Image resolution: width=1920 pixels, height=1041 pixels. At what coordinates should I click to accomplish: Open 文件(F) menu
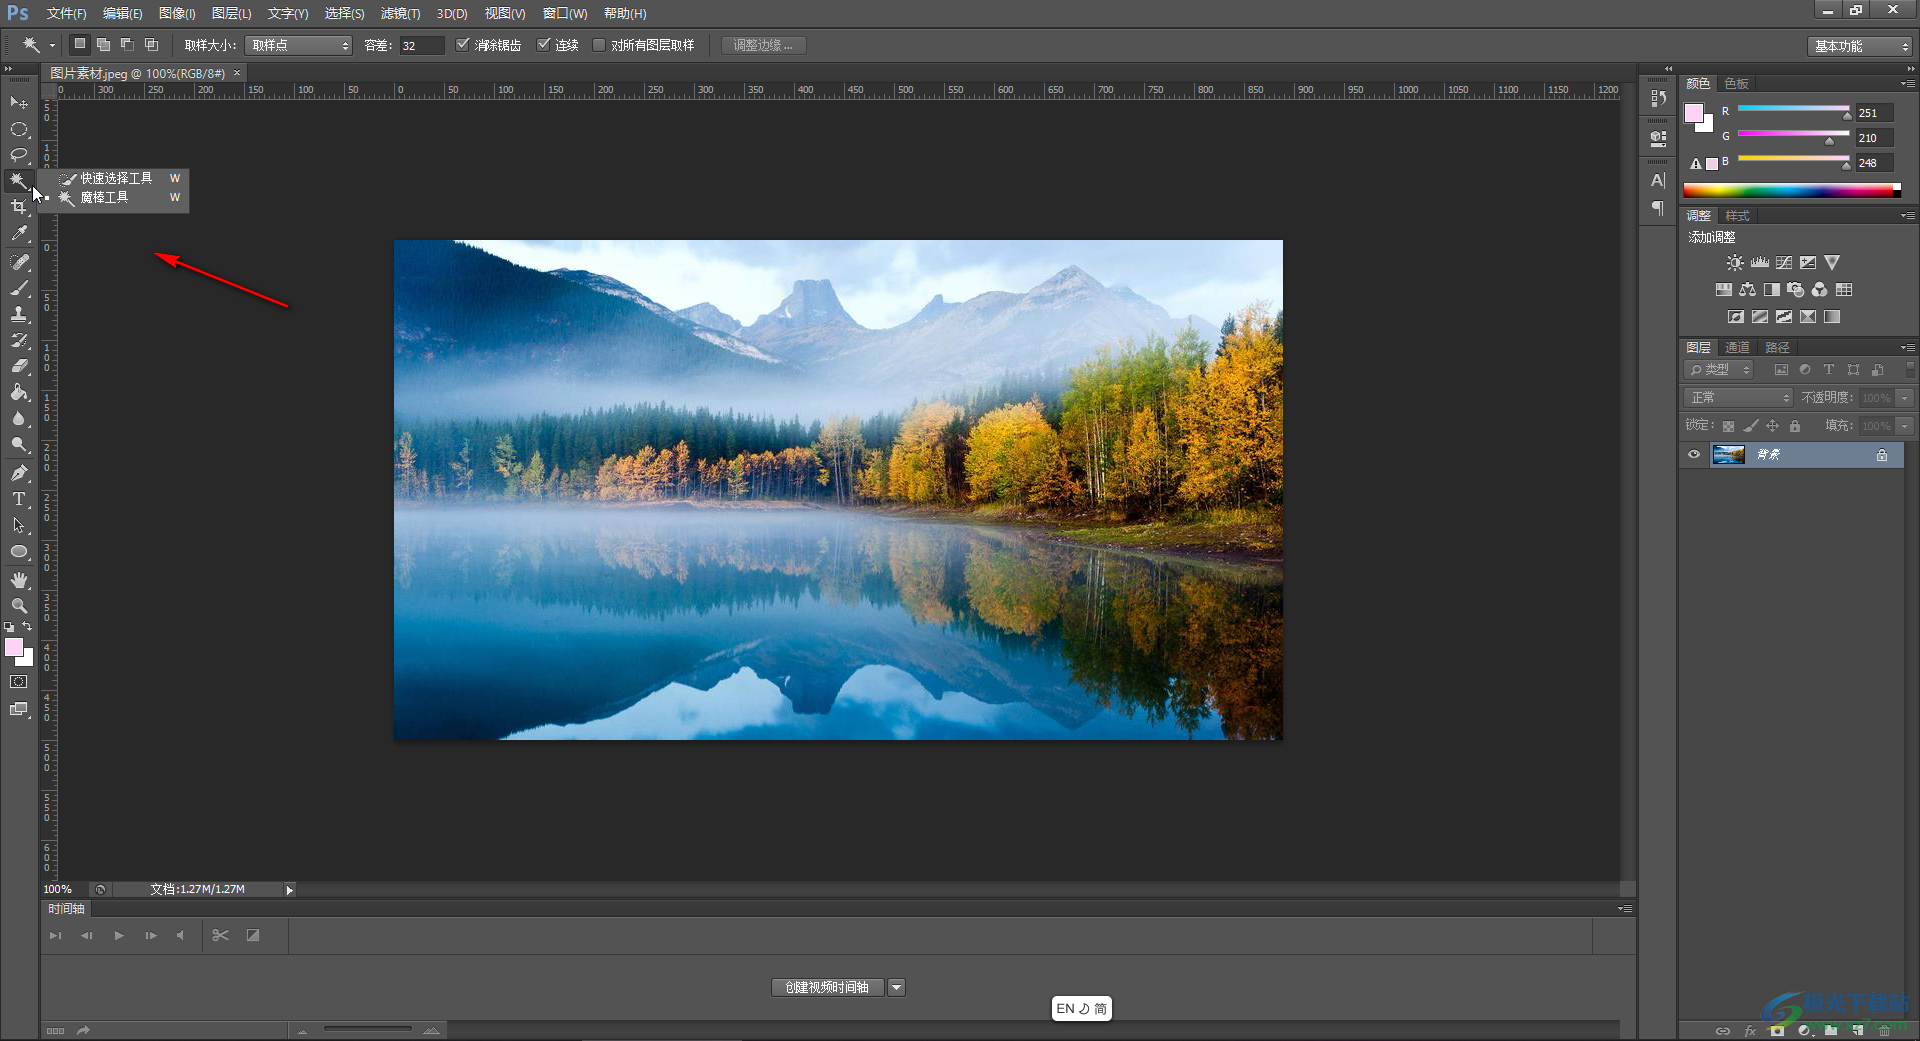(x=66, y=13)
